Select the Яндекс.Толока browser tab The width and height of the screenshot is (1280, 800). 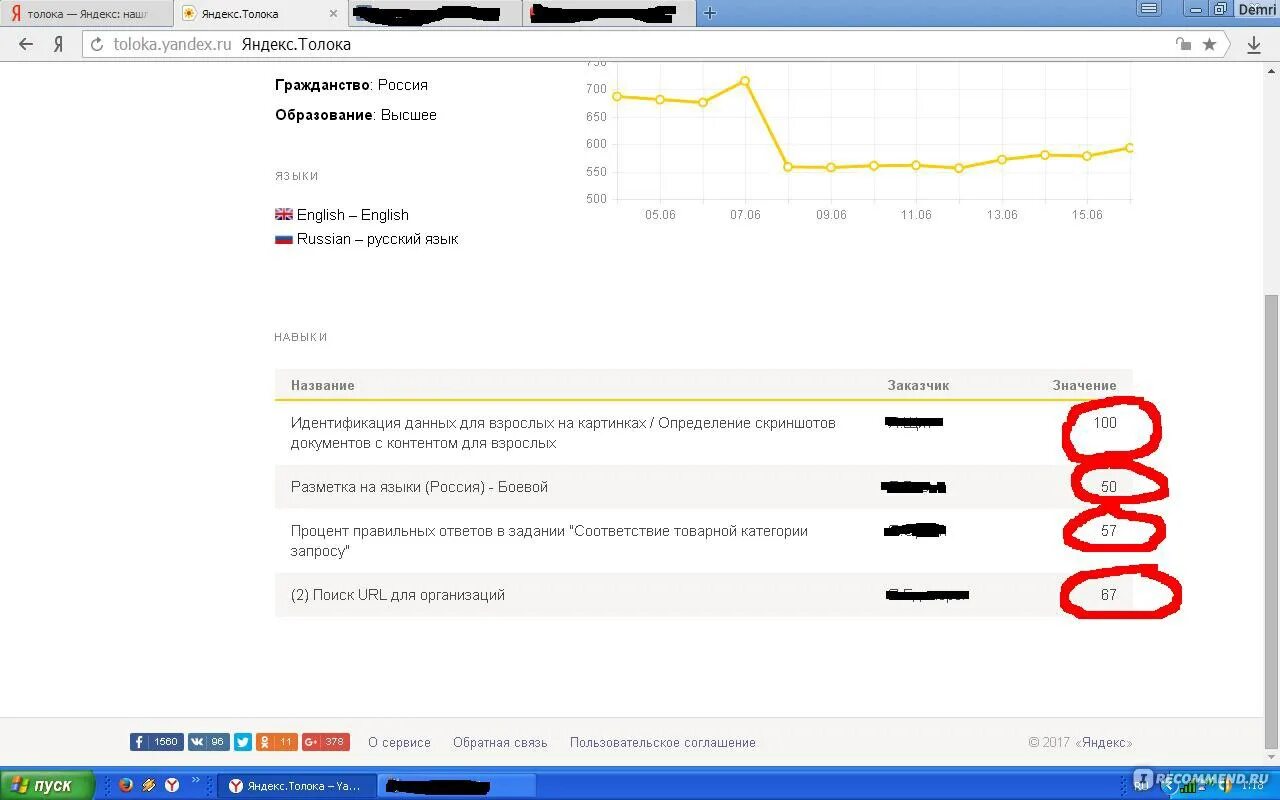point(262,14)
